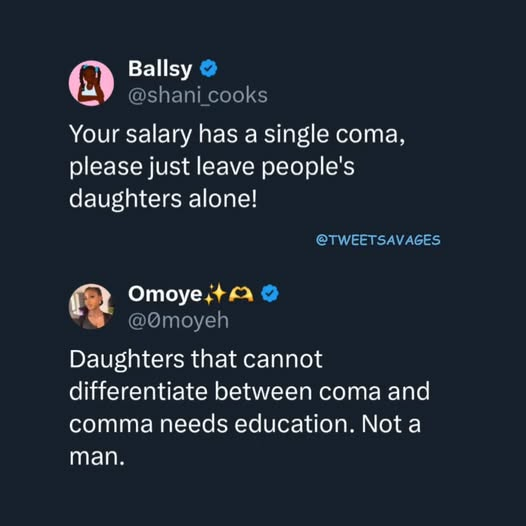Click the 'daughters alone!' line
The height and width of the screenshot is (526, 526).
coord(163,199)
